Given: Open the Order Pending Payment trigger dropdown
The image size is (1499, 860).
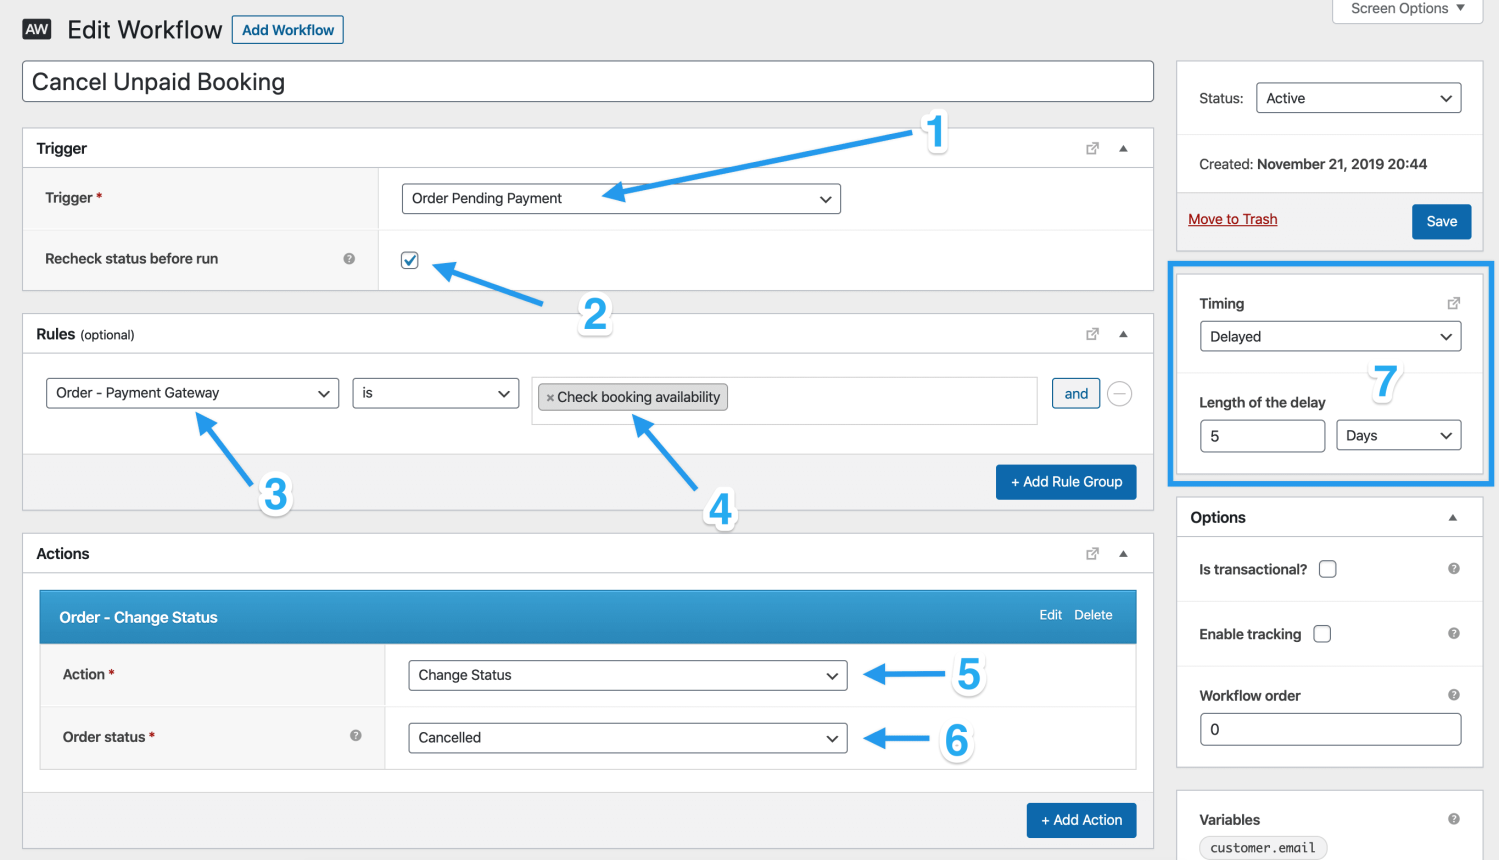Looking at the screenshot, I should [620, 198].
